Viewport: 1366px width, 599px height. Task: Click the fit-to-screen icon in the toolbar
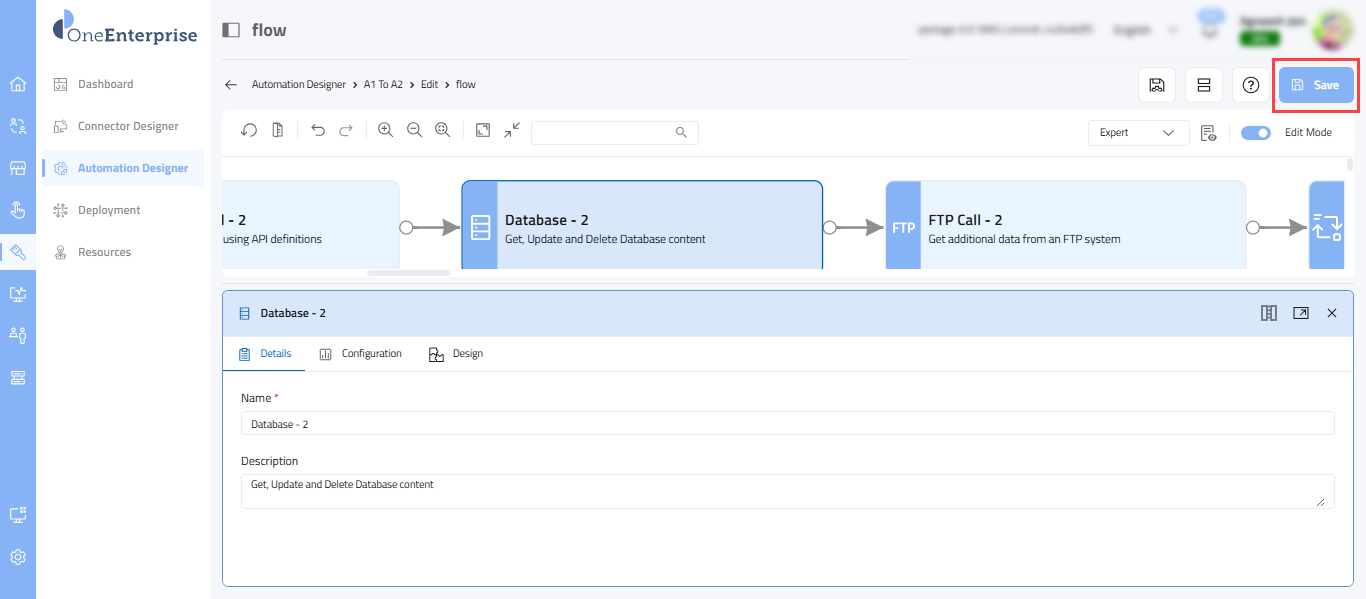(x=483, y=131)
